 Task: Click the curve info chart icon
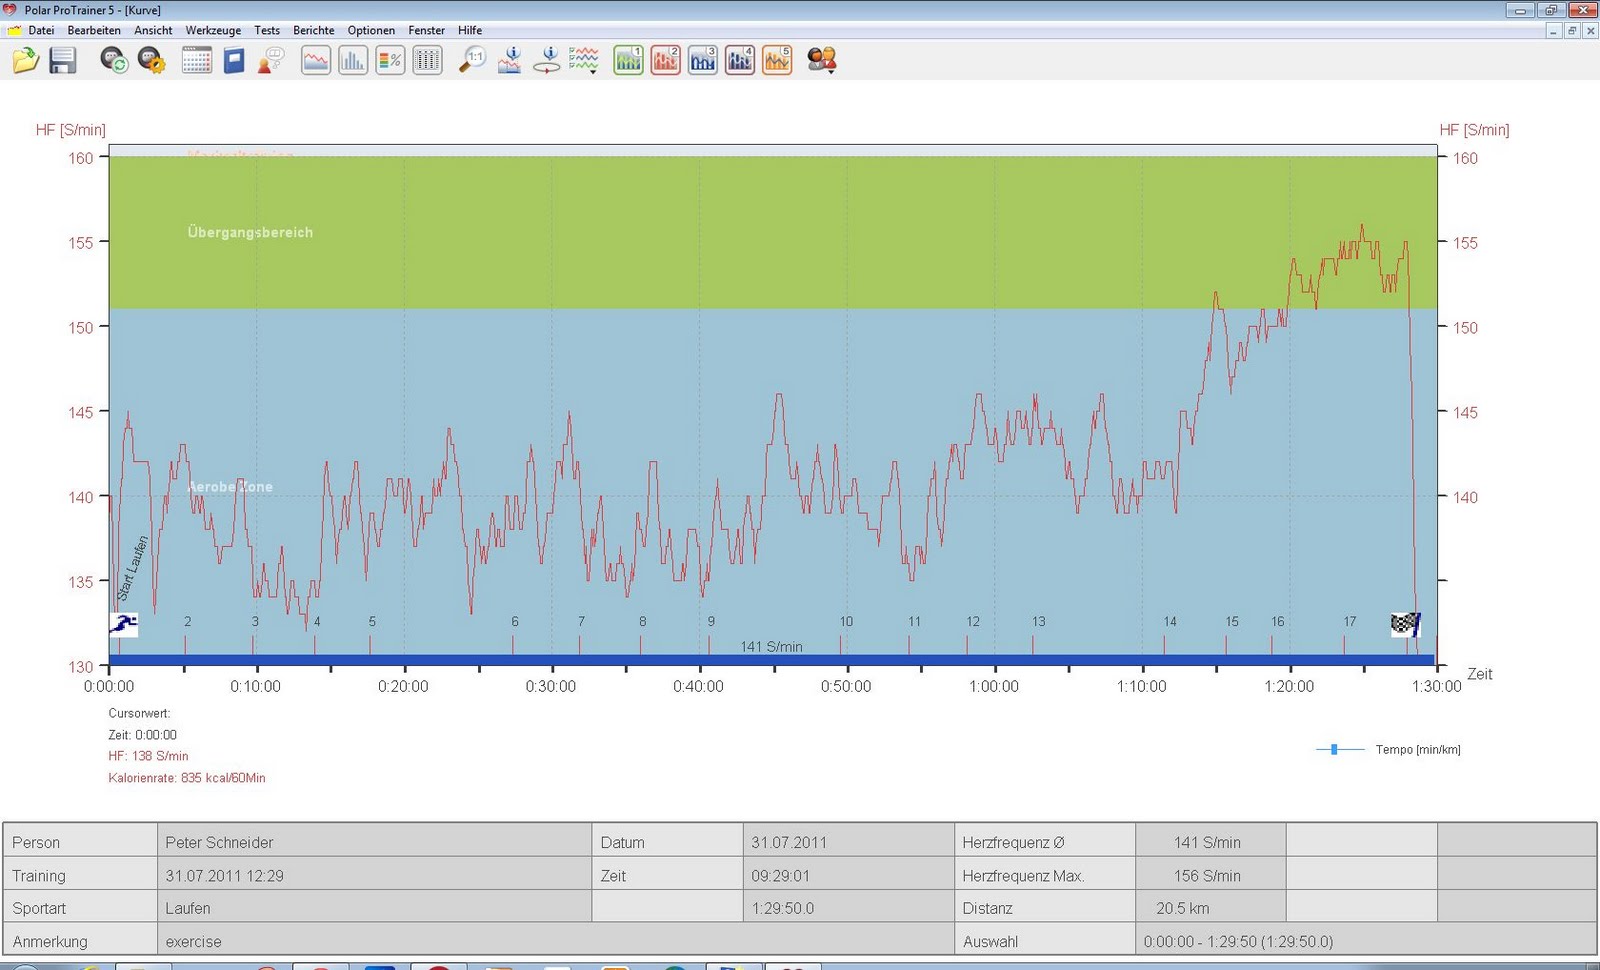pos(510,60)
